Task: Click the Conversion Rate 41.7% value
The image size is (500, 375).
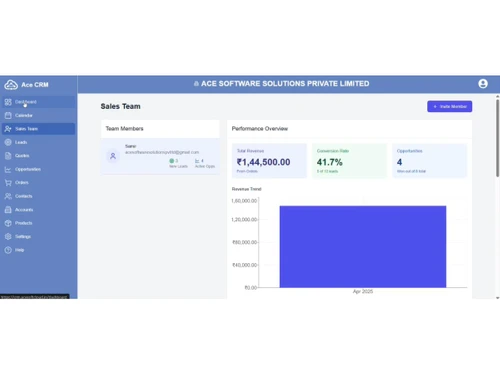Action: tap(329, 162)
